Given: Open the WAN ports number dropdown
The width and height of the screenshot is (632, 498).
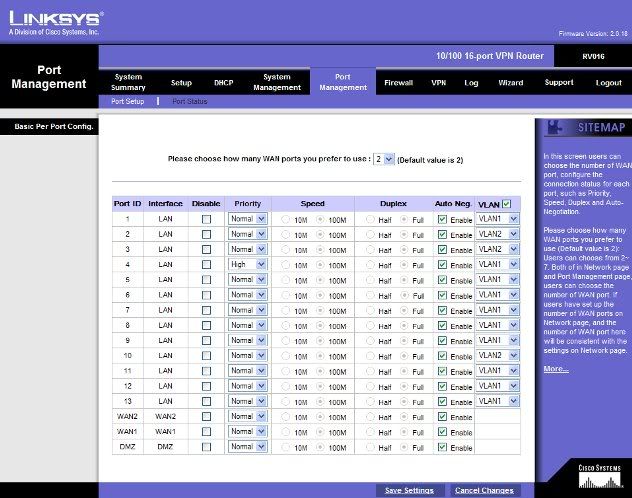Looking at the screenshot, I should click(x=381, y=159).
